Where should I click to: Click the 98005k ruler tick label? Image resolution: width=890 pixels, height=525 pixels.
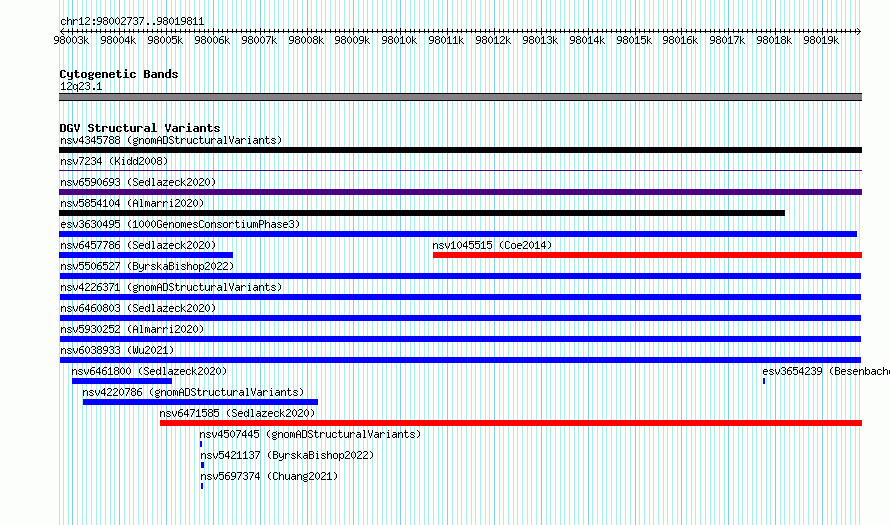click(165, 40)
